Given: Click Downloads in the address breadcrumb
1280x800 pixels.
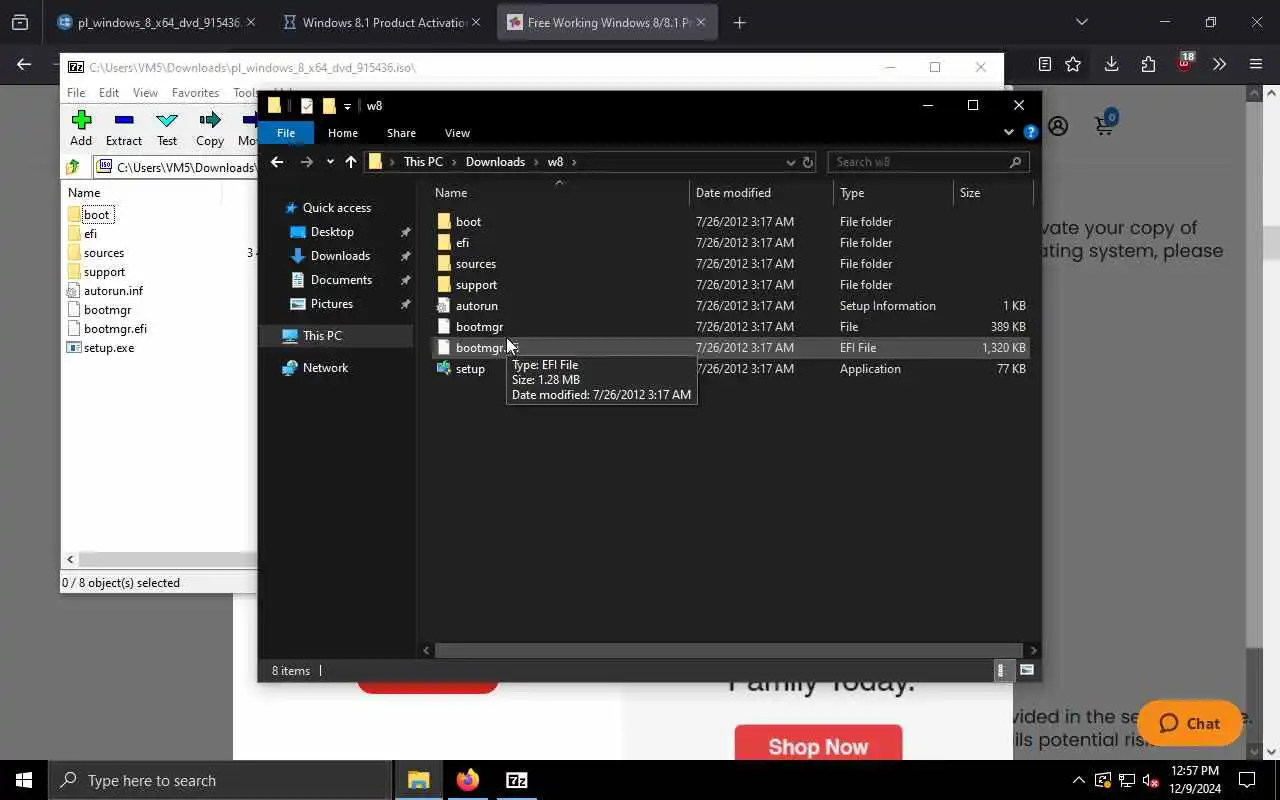Looking at the screenshot, I should (495, 162).
